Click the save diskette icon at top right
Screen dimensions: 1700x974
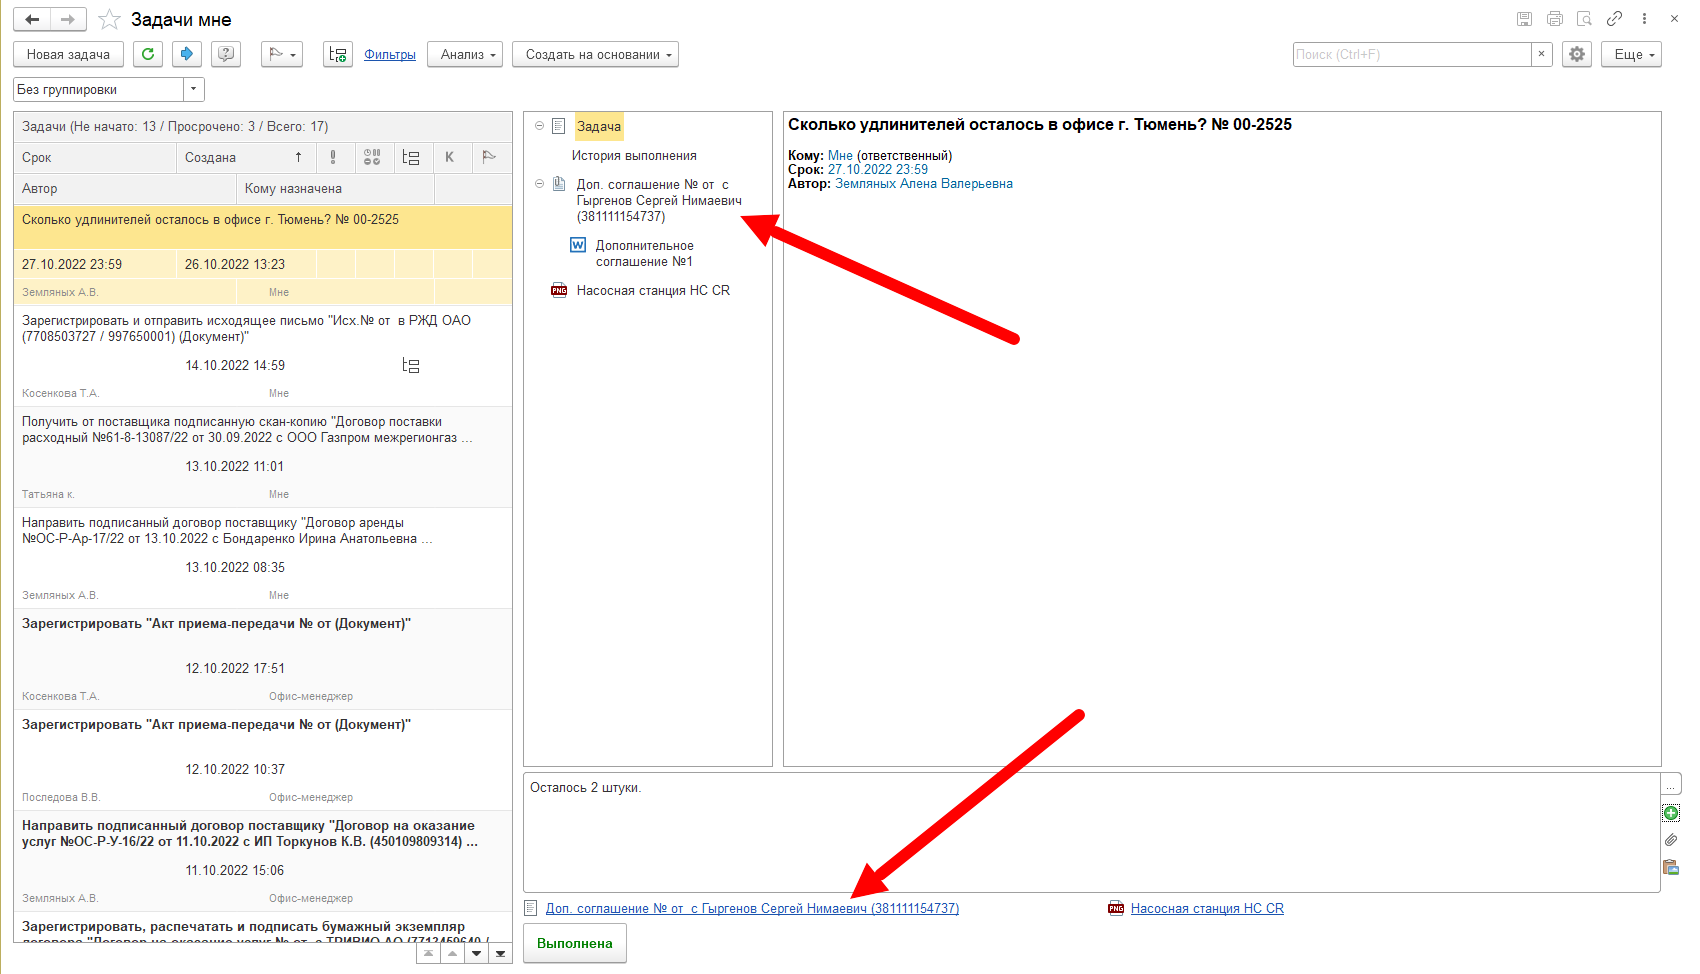(x=1524, y=19)
